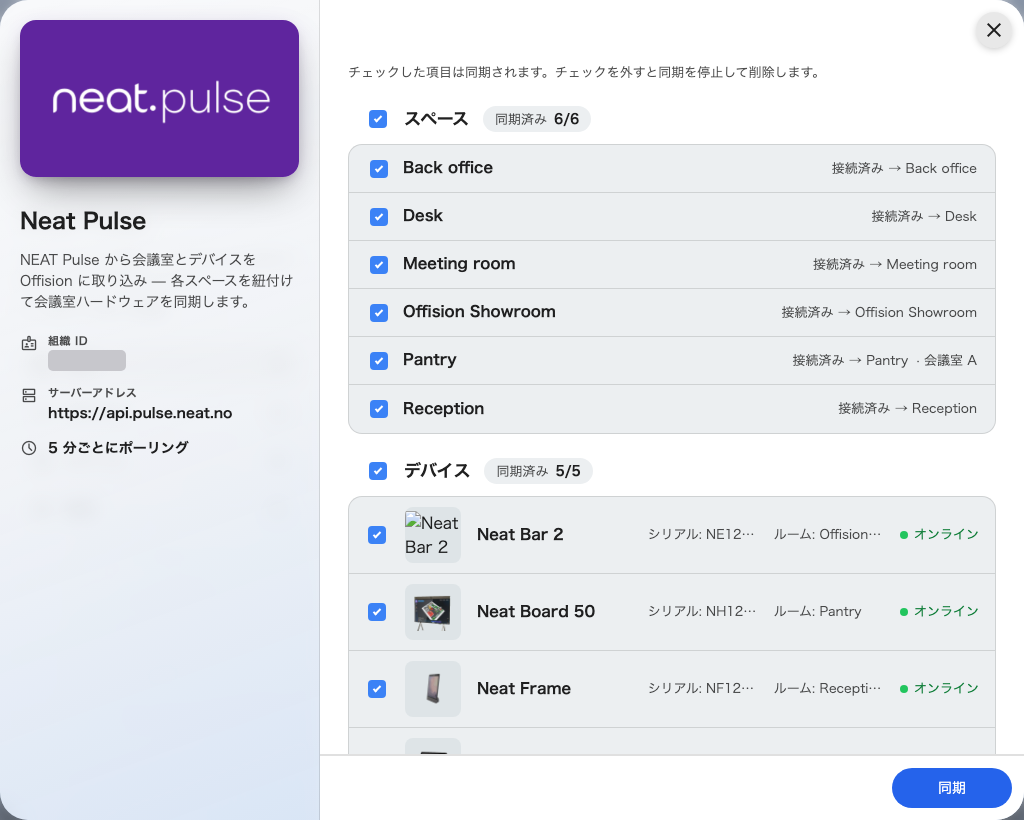This screenshot has height=820, width=1024.
Task: Toggle the Offision Showroom checkbox
Action: tap(379, 313)
